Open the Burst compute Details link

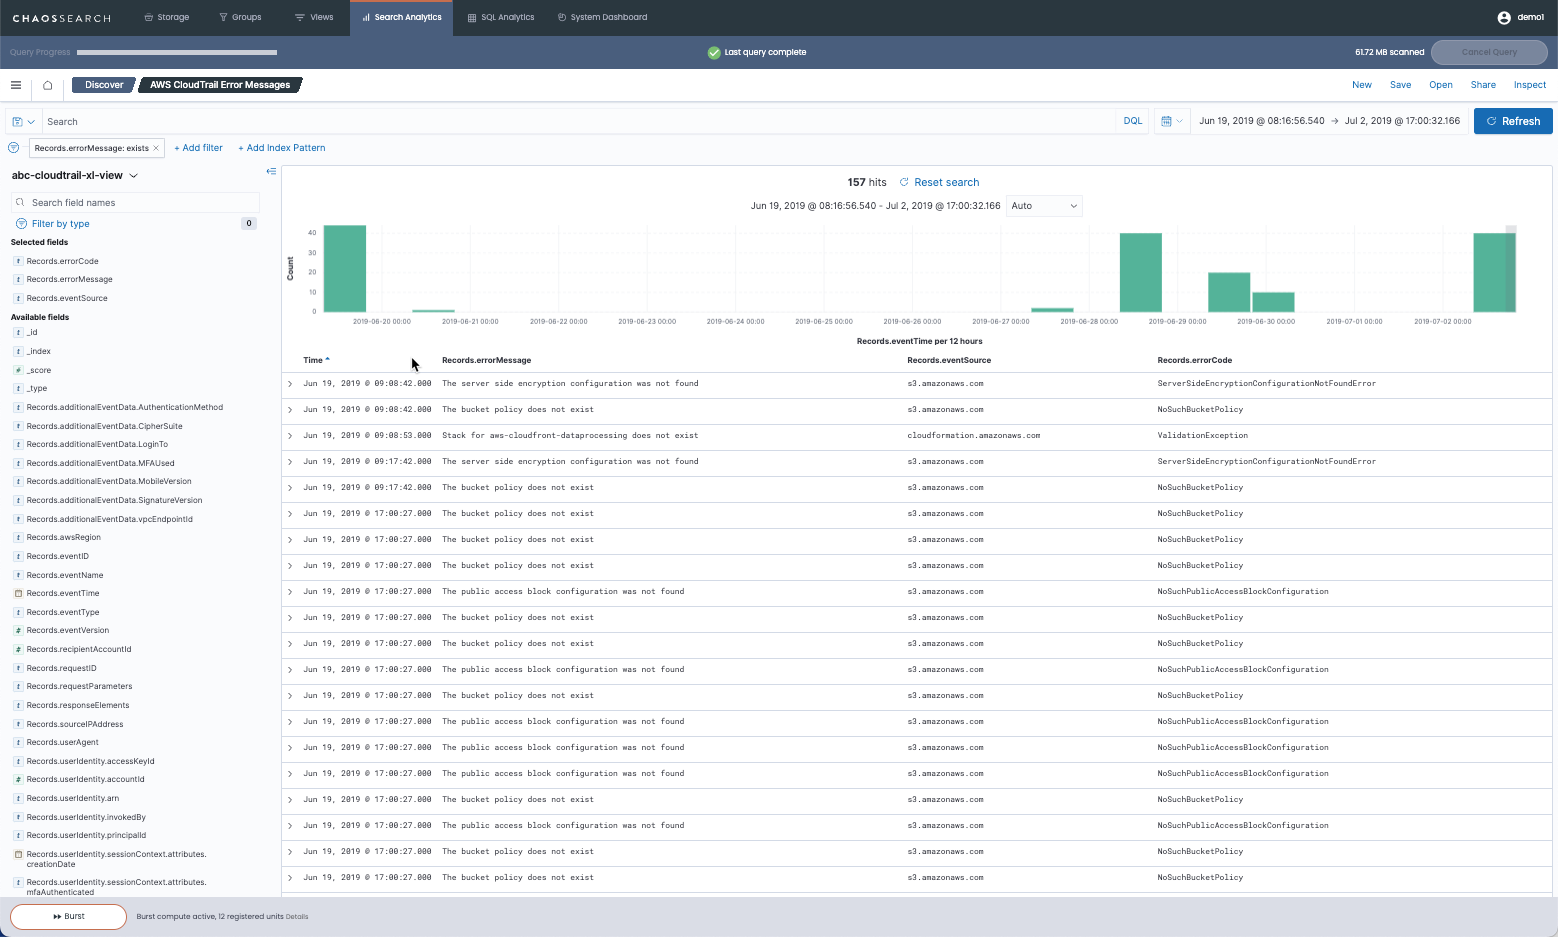point(297,916)
